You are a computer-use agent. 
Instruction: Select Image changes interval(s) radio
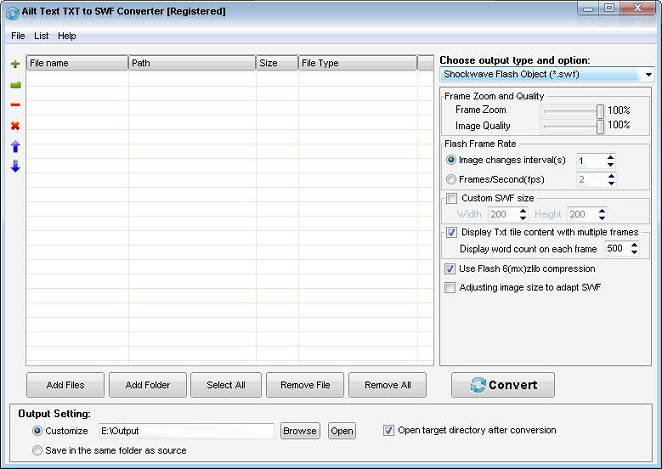[x=451, y=160]
